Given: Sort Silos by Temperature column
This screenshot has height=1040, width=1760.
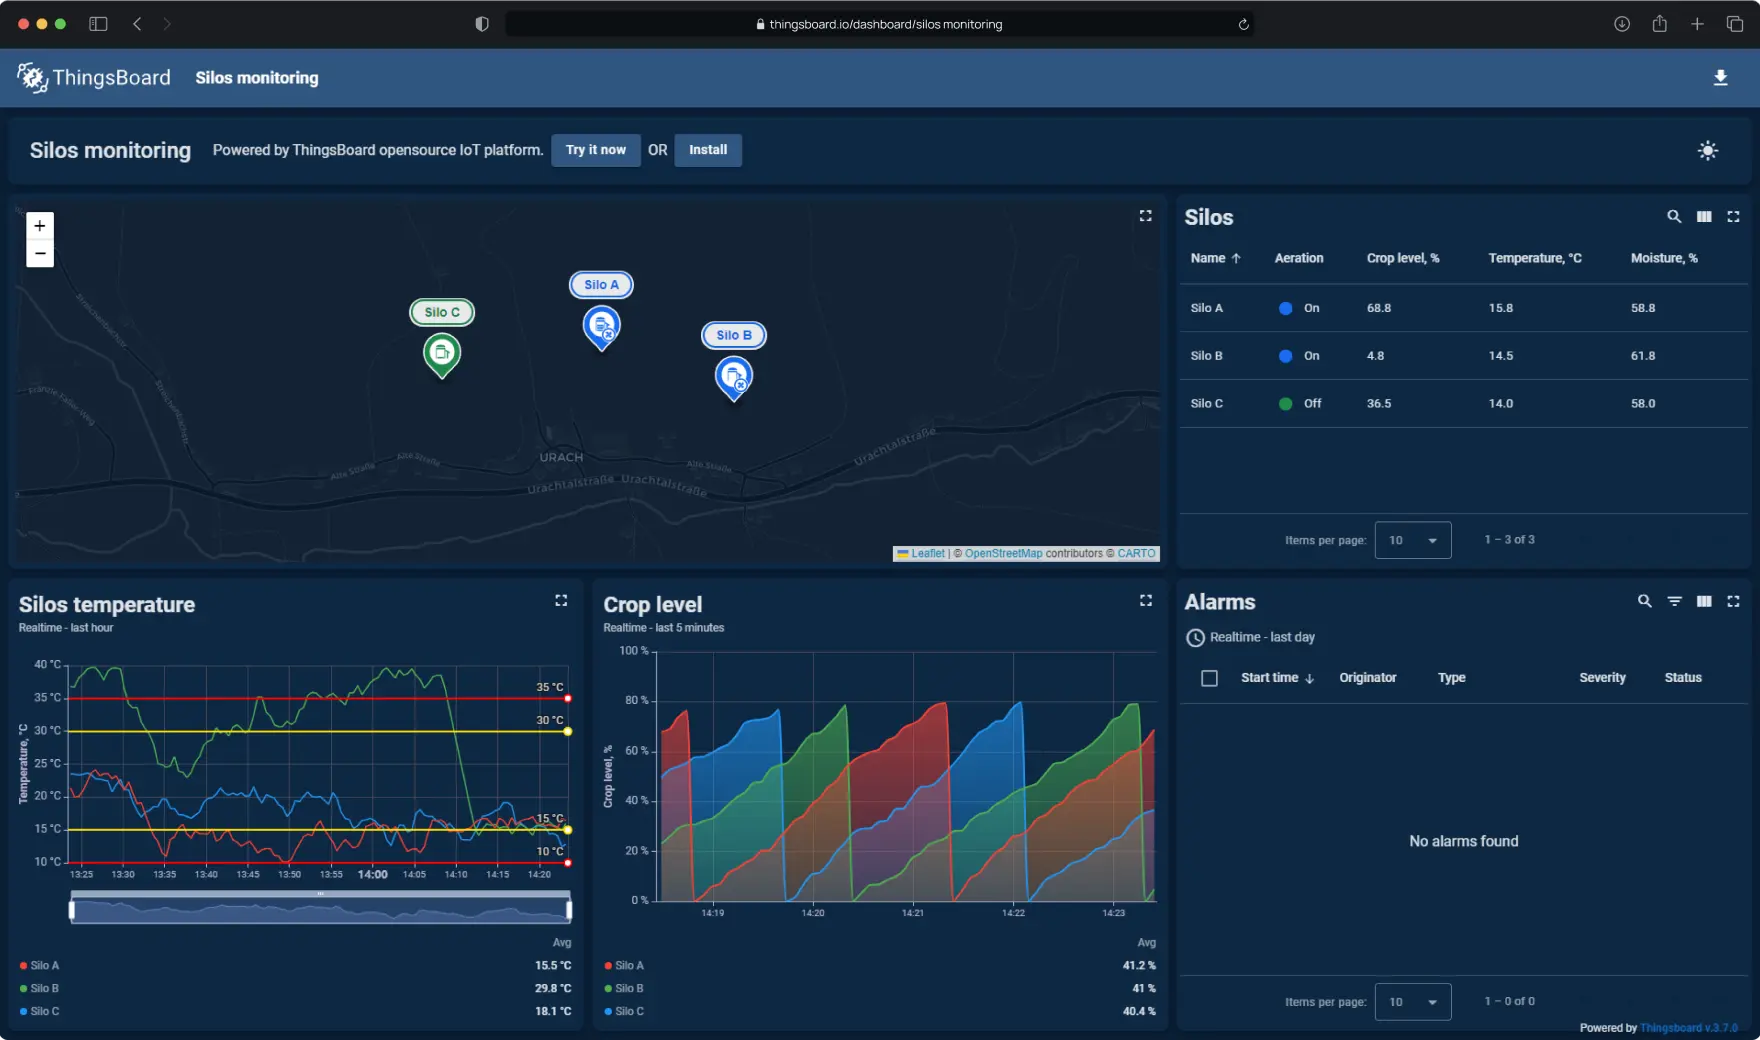Looking at the screenshot, I should click(x=1535, y=258).
